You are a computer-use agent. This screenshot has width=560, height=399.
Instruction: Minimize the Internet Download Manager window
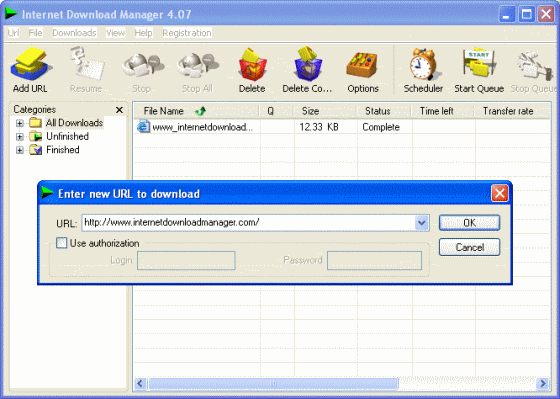[x=507, y=15]
